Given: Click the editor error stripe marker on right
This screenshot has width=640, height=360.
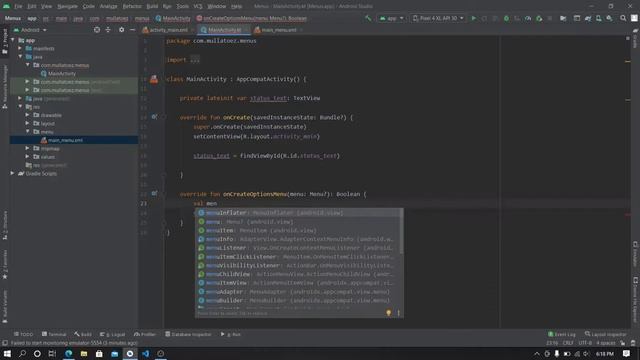Looking at the screenshot, I should (627, 214).
